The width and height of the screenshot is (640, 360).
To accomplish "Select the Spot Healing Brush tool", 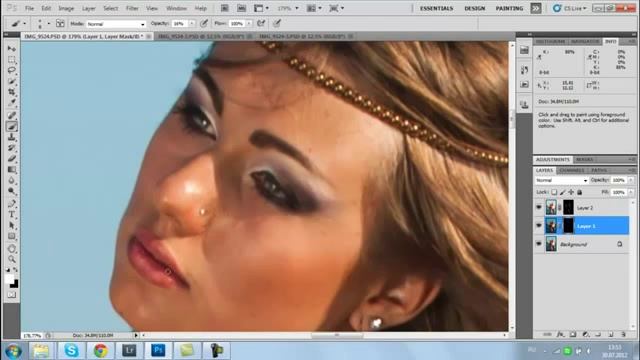I will click(x=11, y=116).
